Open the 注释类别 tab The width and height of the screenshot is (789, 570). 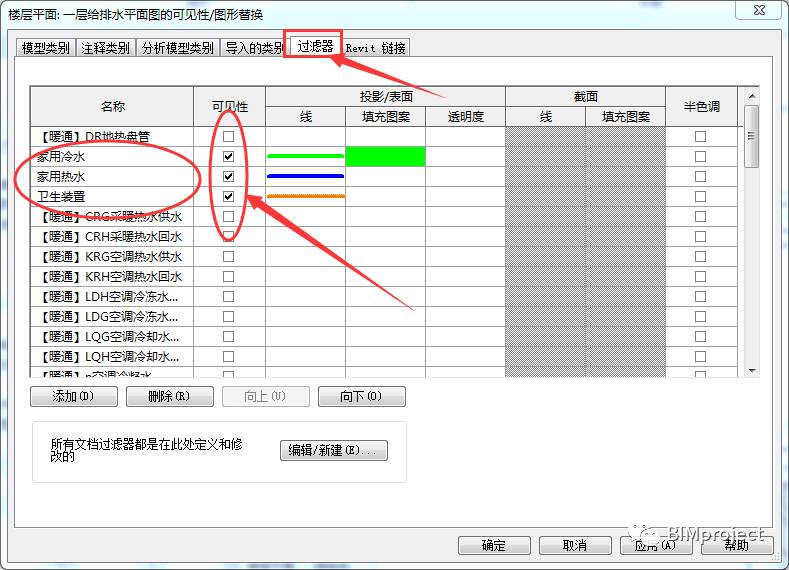click(x=105, y=48)
